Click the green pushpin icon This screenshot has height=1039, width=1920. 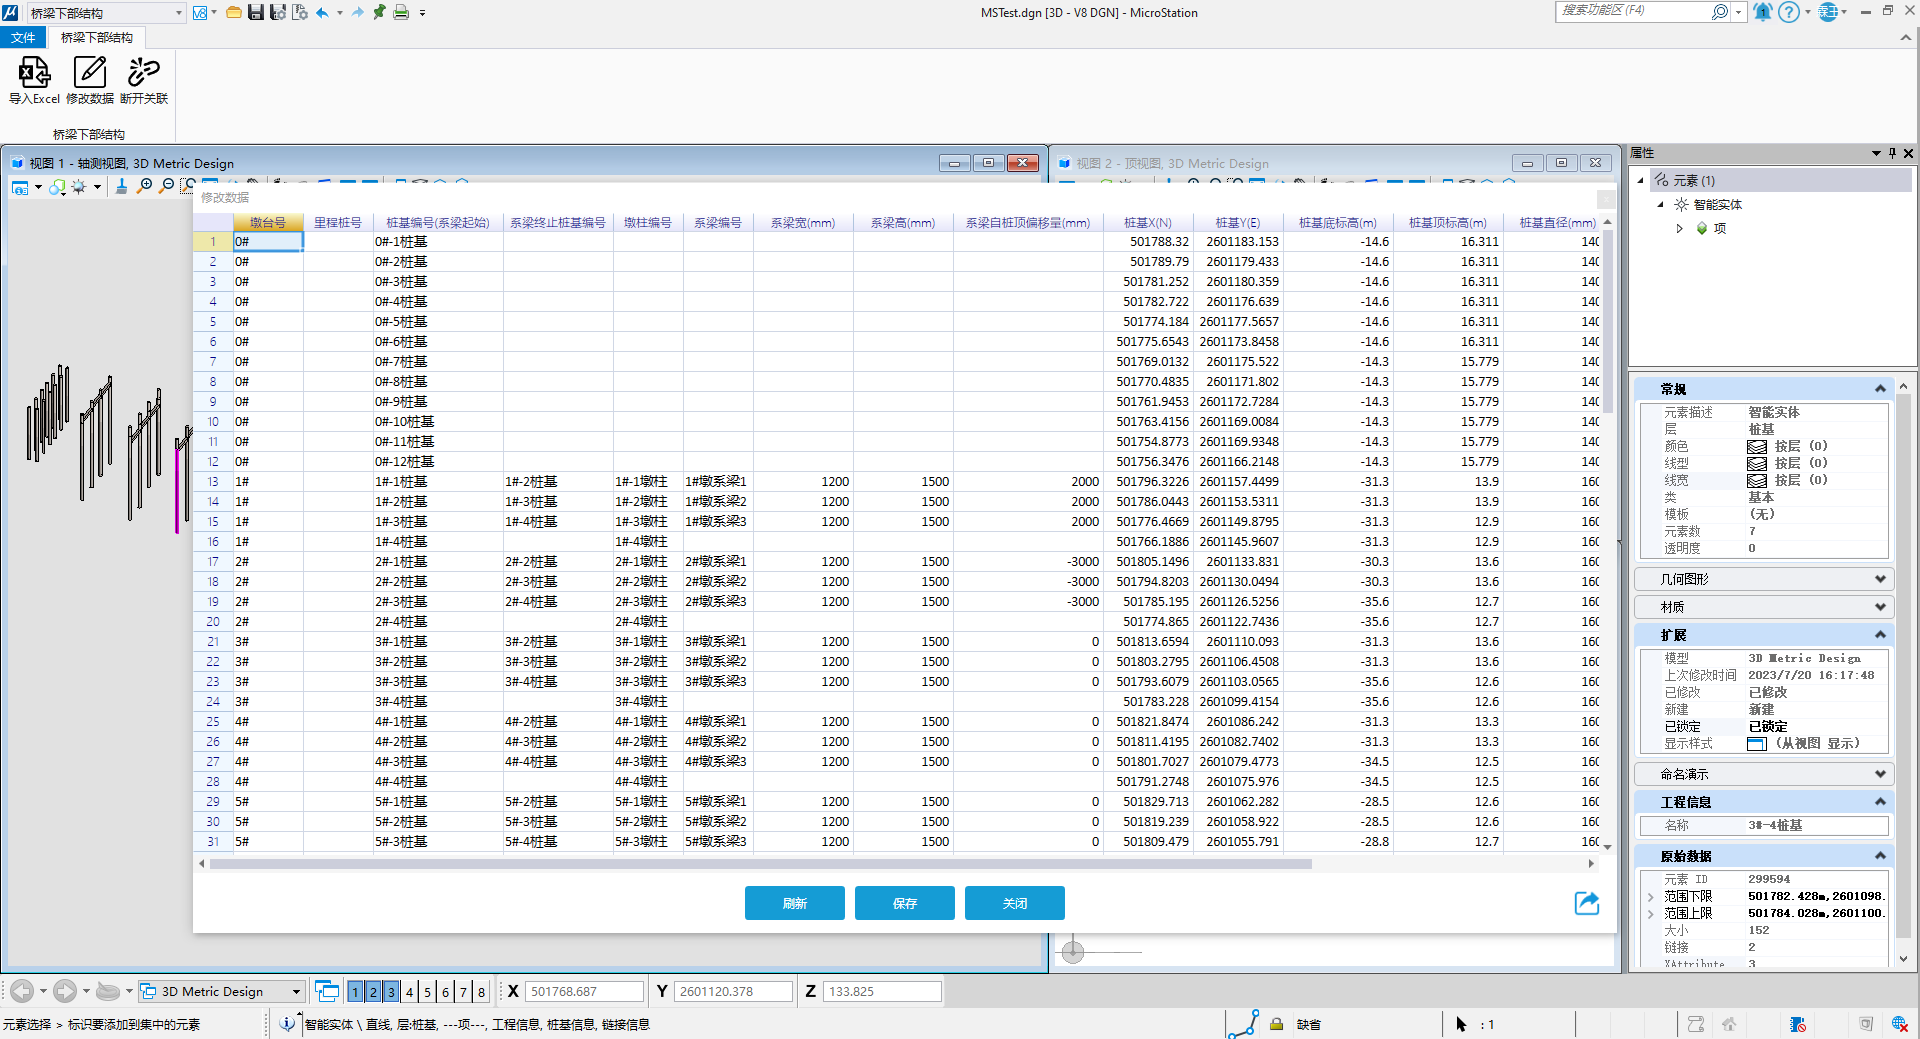click(x=379, y=13)
